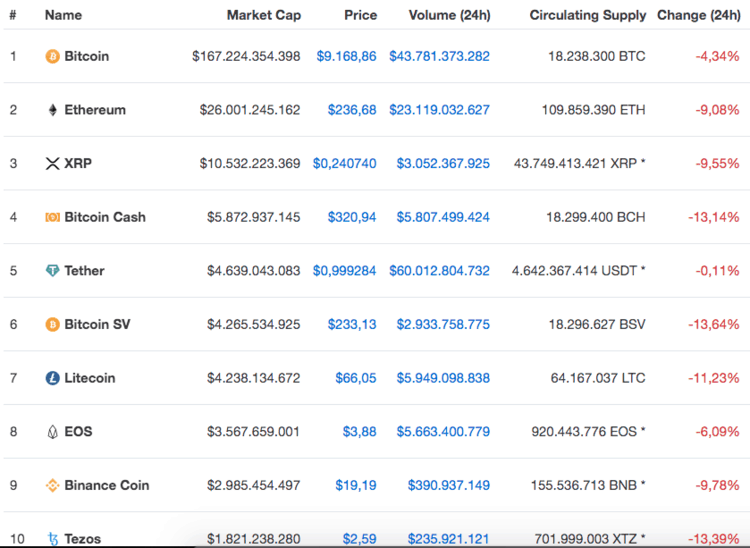Viewport: 750px width, 548px height.
Task: Open the Tezos name link
Action: [x=82, y=539]
